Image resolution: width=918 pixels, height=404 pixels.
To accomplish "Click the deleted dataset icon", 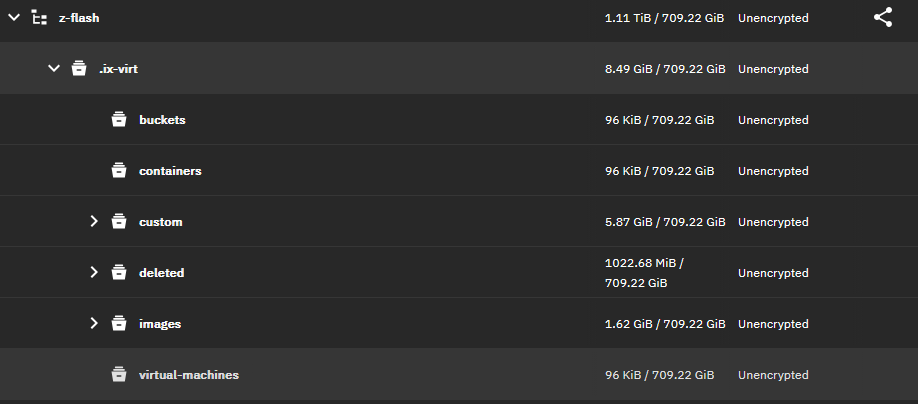I will tap(119, 272).
